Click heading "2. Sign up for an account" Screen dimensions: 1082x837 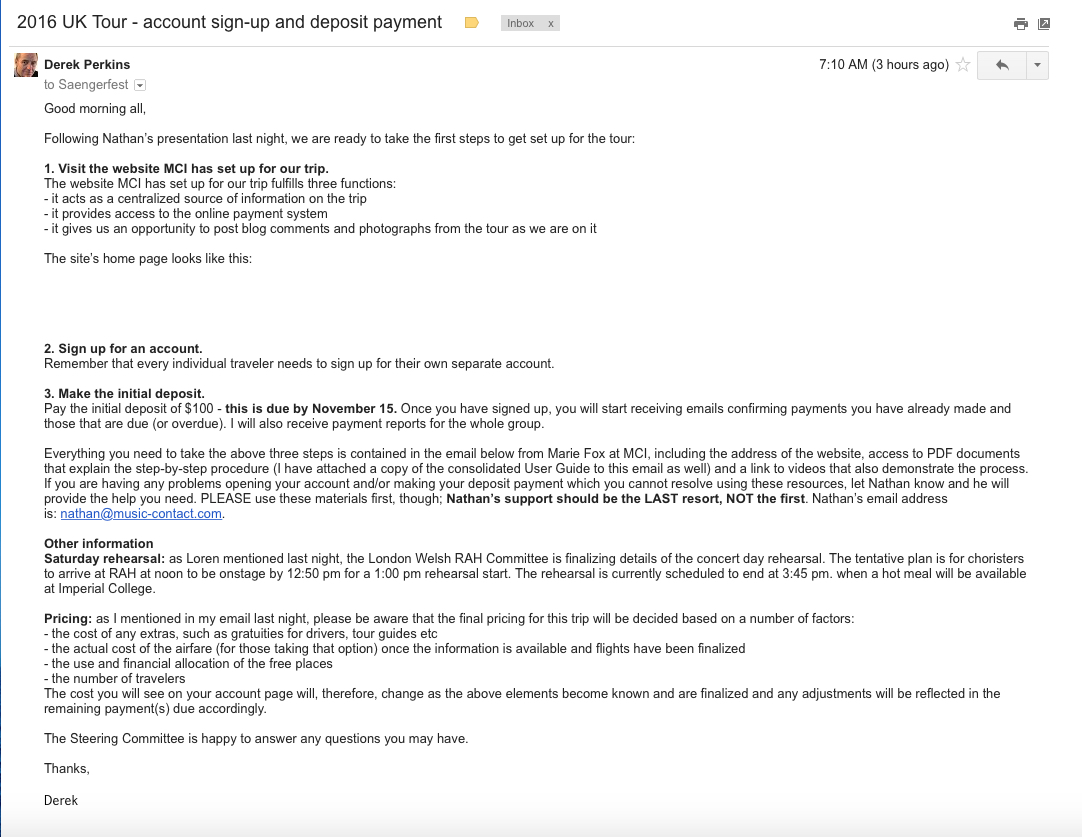[123, 349]
